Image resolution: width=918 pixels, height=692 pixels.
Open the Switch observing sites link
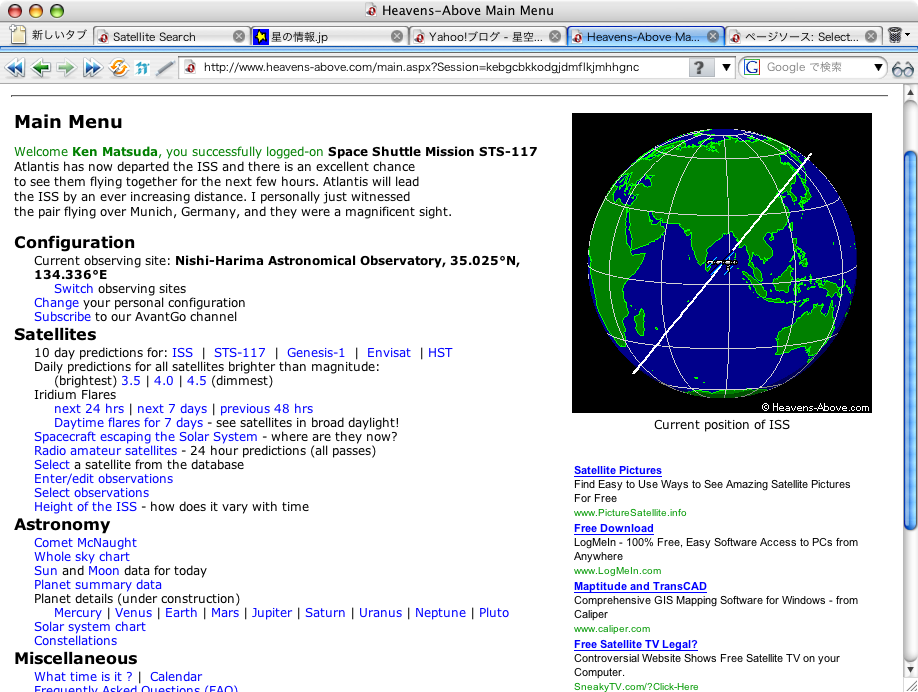(73, 289)
